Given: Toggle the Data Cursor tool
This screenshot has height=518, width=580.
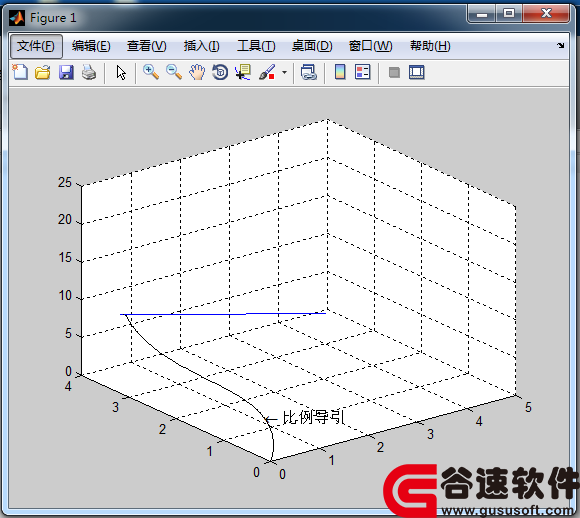Looking at the screenshot, I should [243, 72].
